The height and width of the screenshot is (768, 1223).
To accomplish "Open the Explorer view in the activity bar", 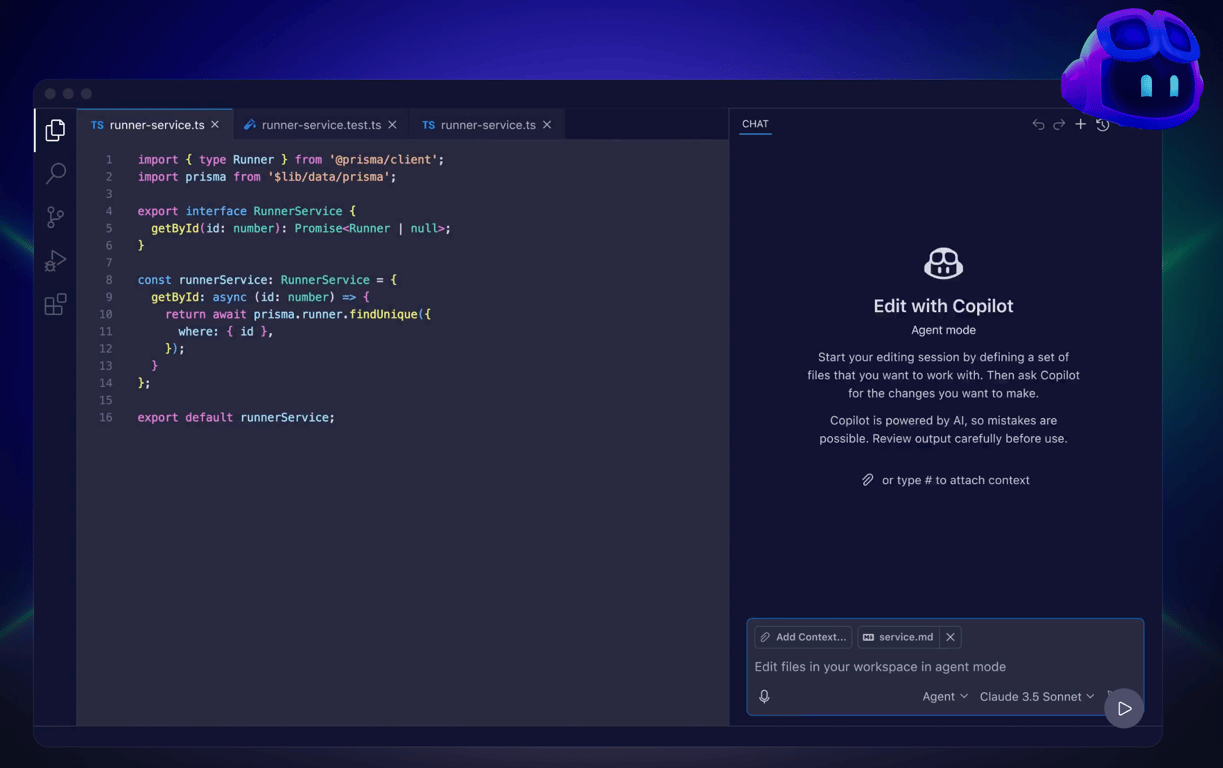I will pyautogui.click(x=55, y=130).
